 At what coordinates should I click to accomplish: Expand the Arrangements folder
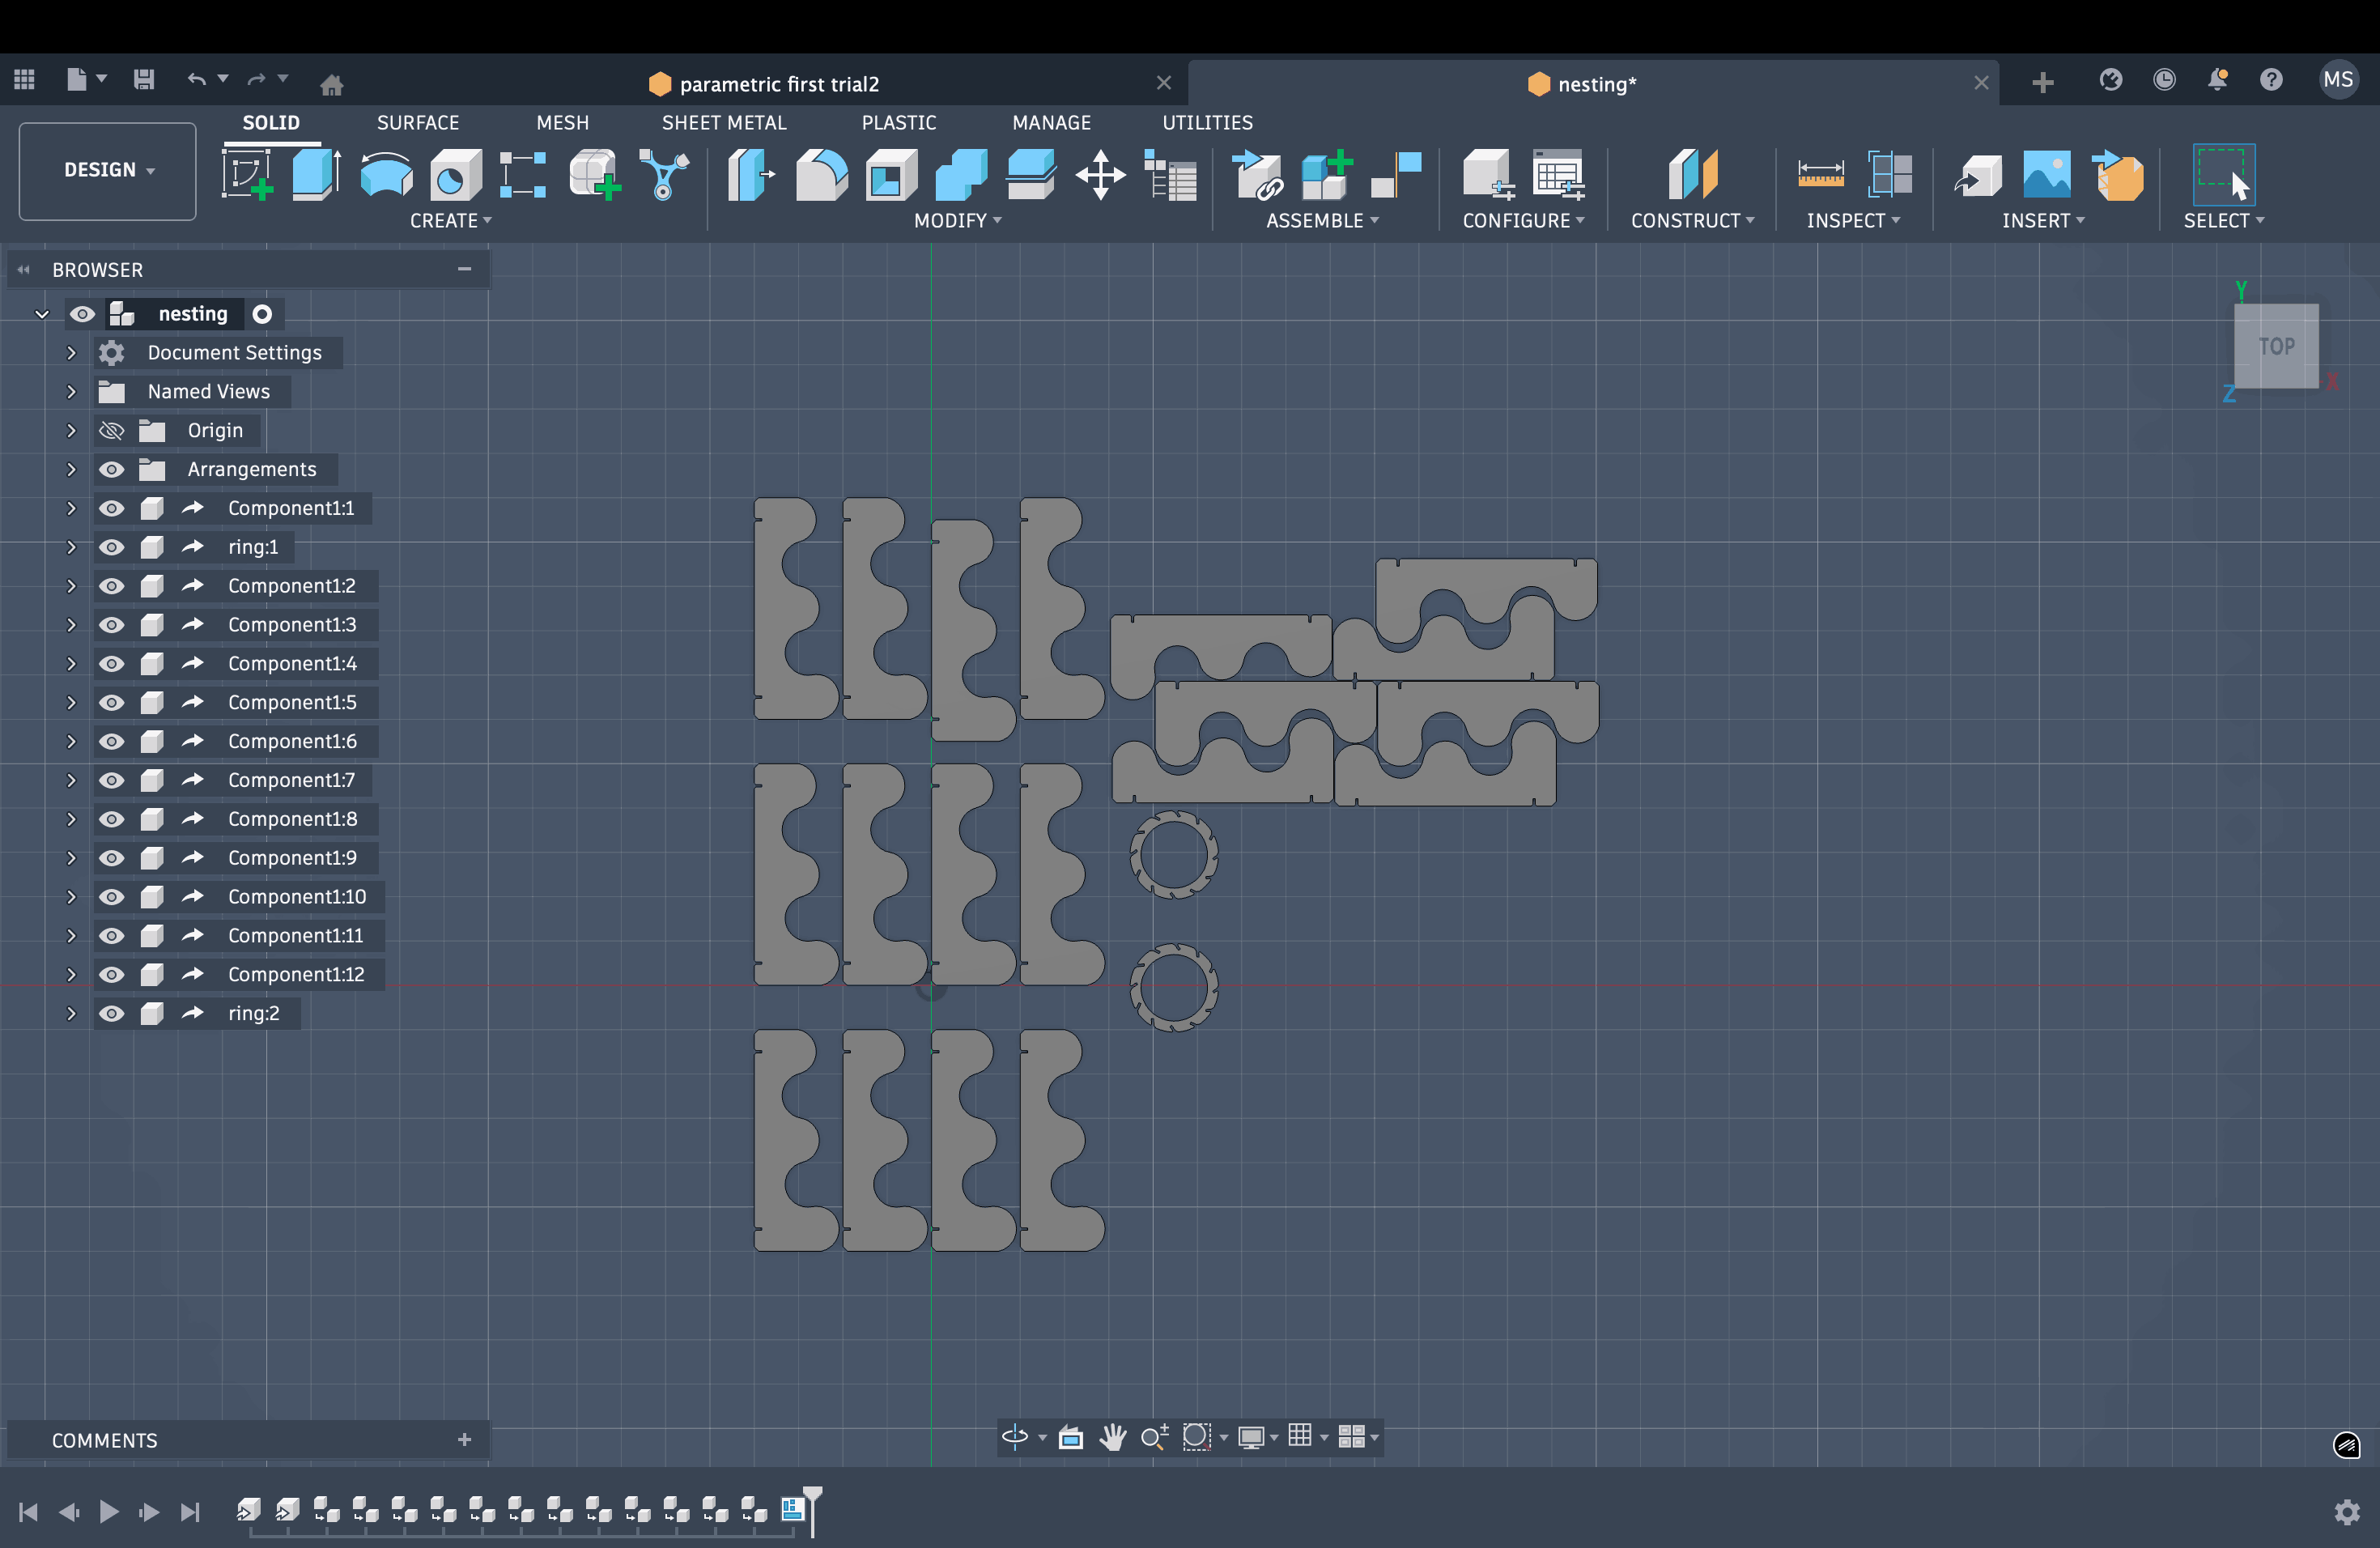71,469
